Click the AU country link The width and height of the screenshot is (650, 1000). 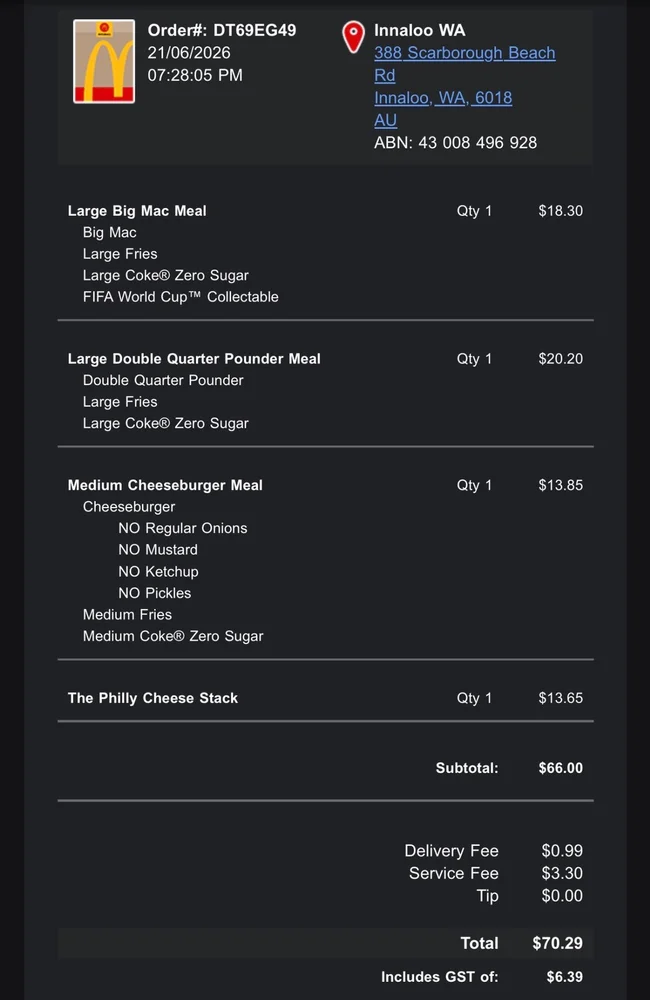[385, 120]
